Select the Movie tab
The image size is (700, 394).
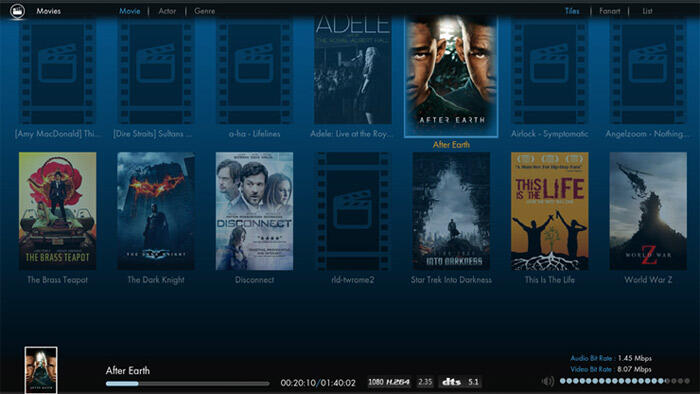click(129, 11)
